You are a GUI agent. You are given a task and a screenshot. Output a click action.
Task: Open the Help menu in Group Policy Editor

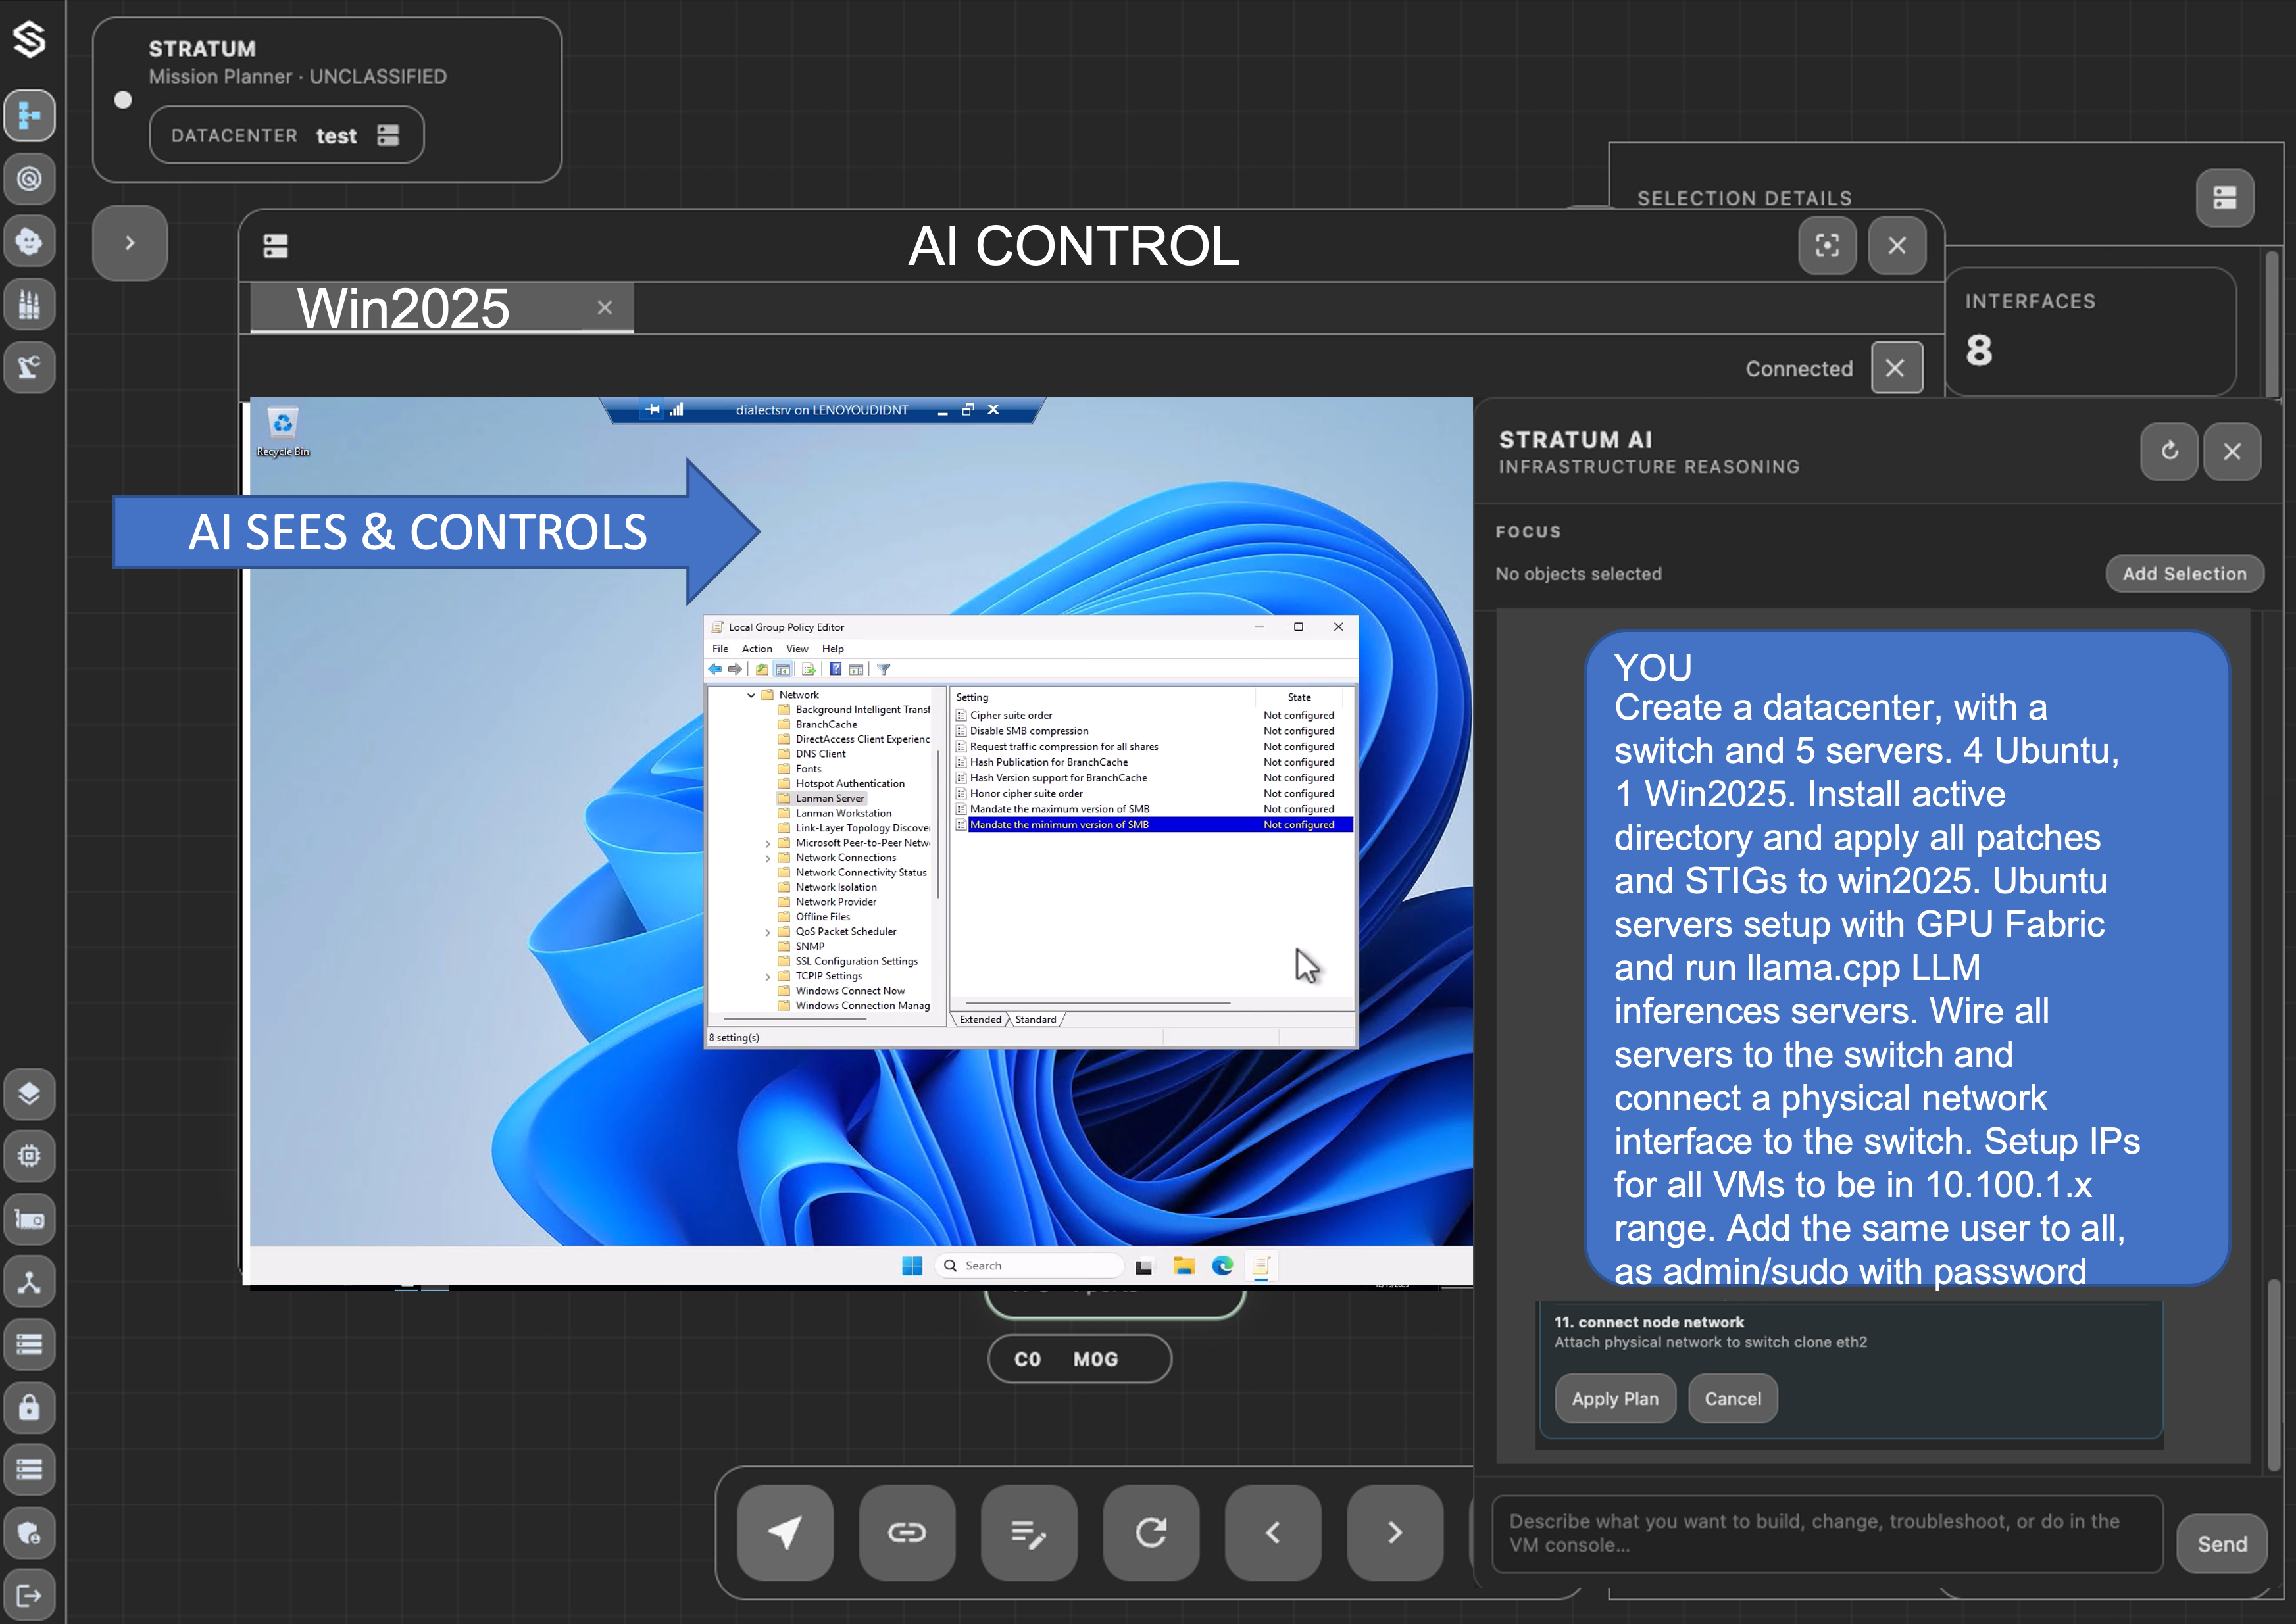833,649
